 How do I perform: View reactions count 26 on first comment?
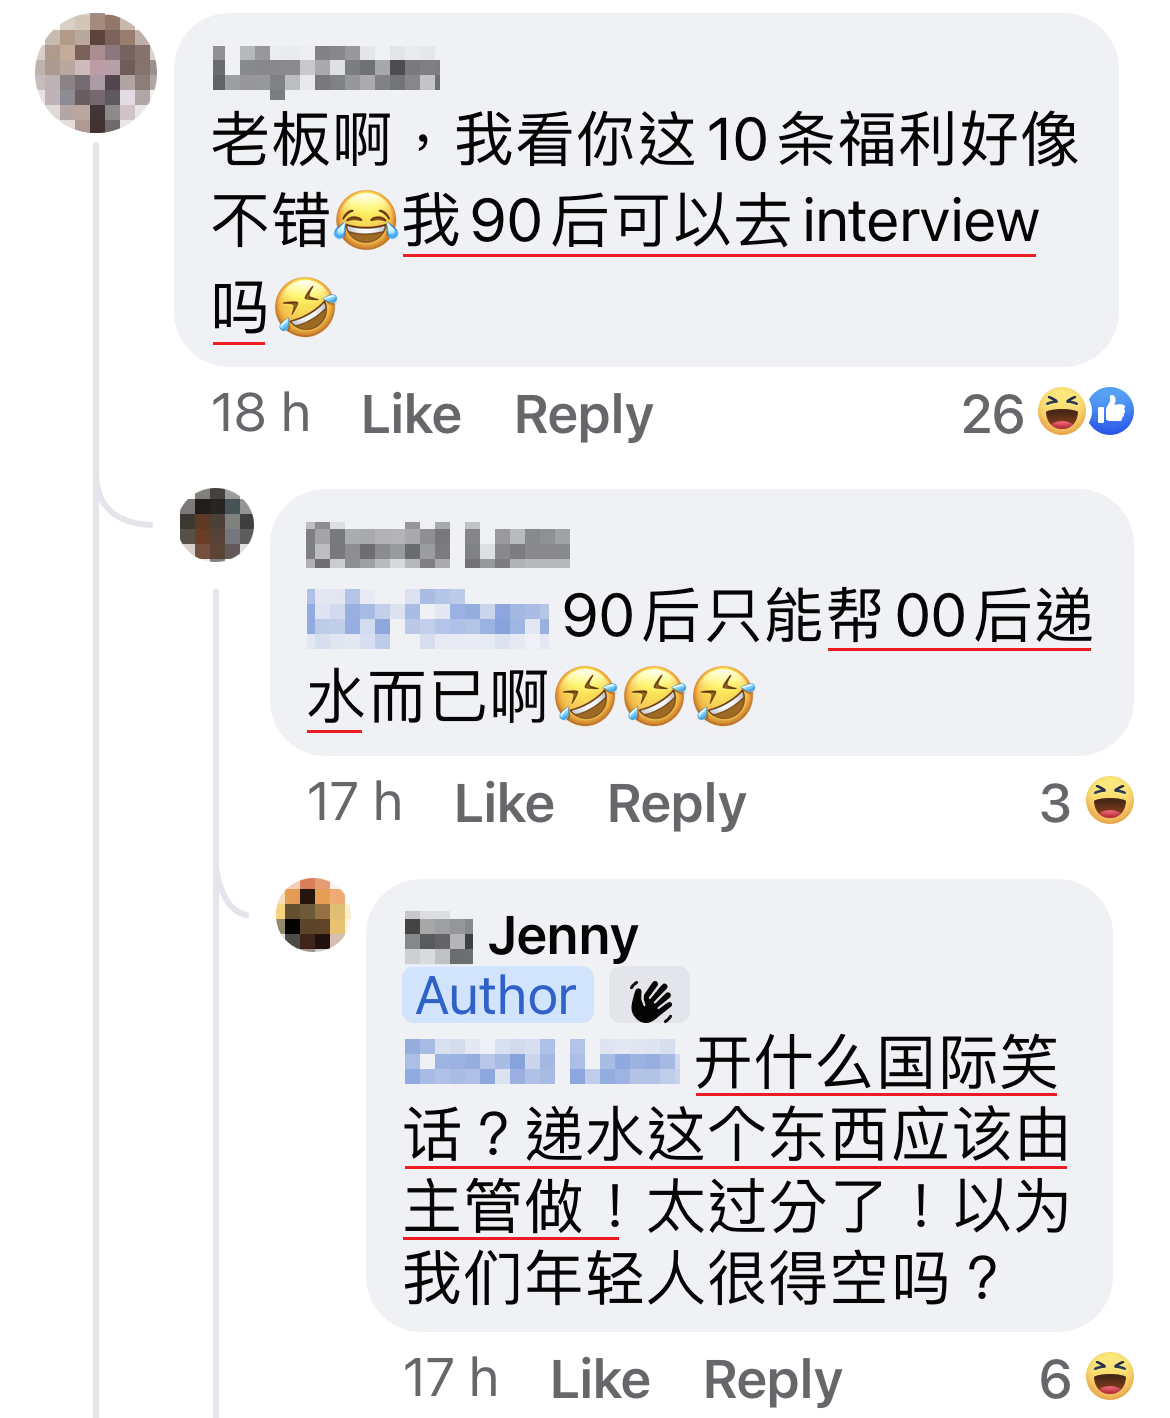[993, 413]
